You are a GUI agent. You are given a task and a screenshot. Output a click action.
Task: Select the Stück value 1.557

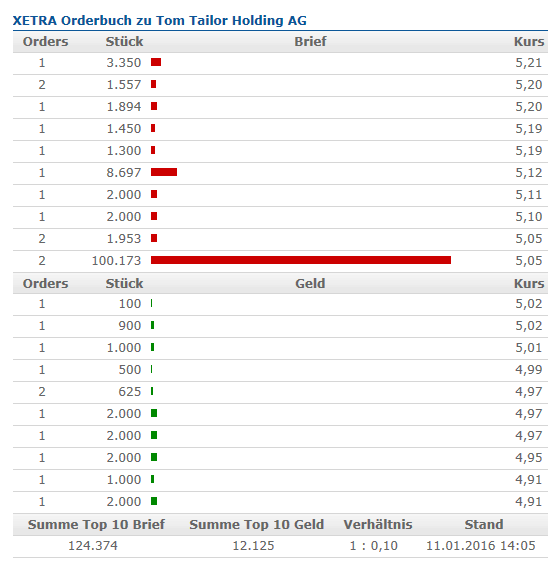[124, 85]
